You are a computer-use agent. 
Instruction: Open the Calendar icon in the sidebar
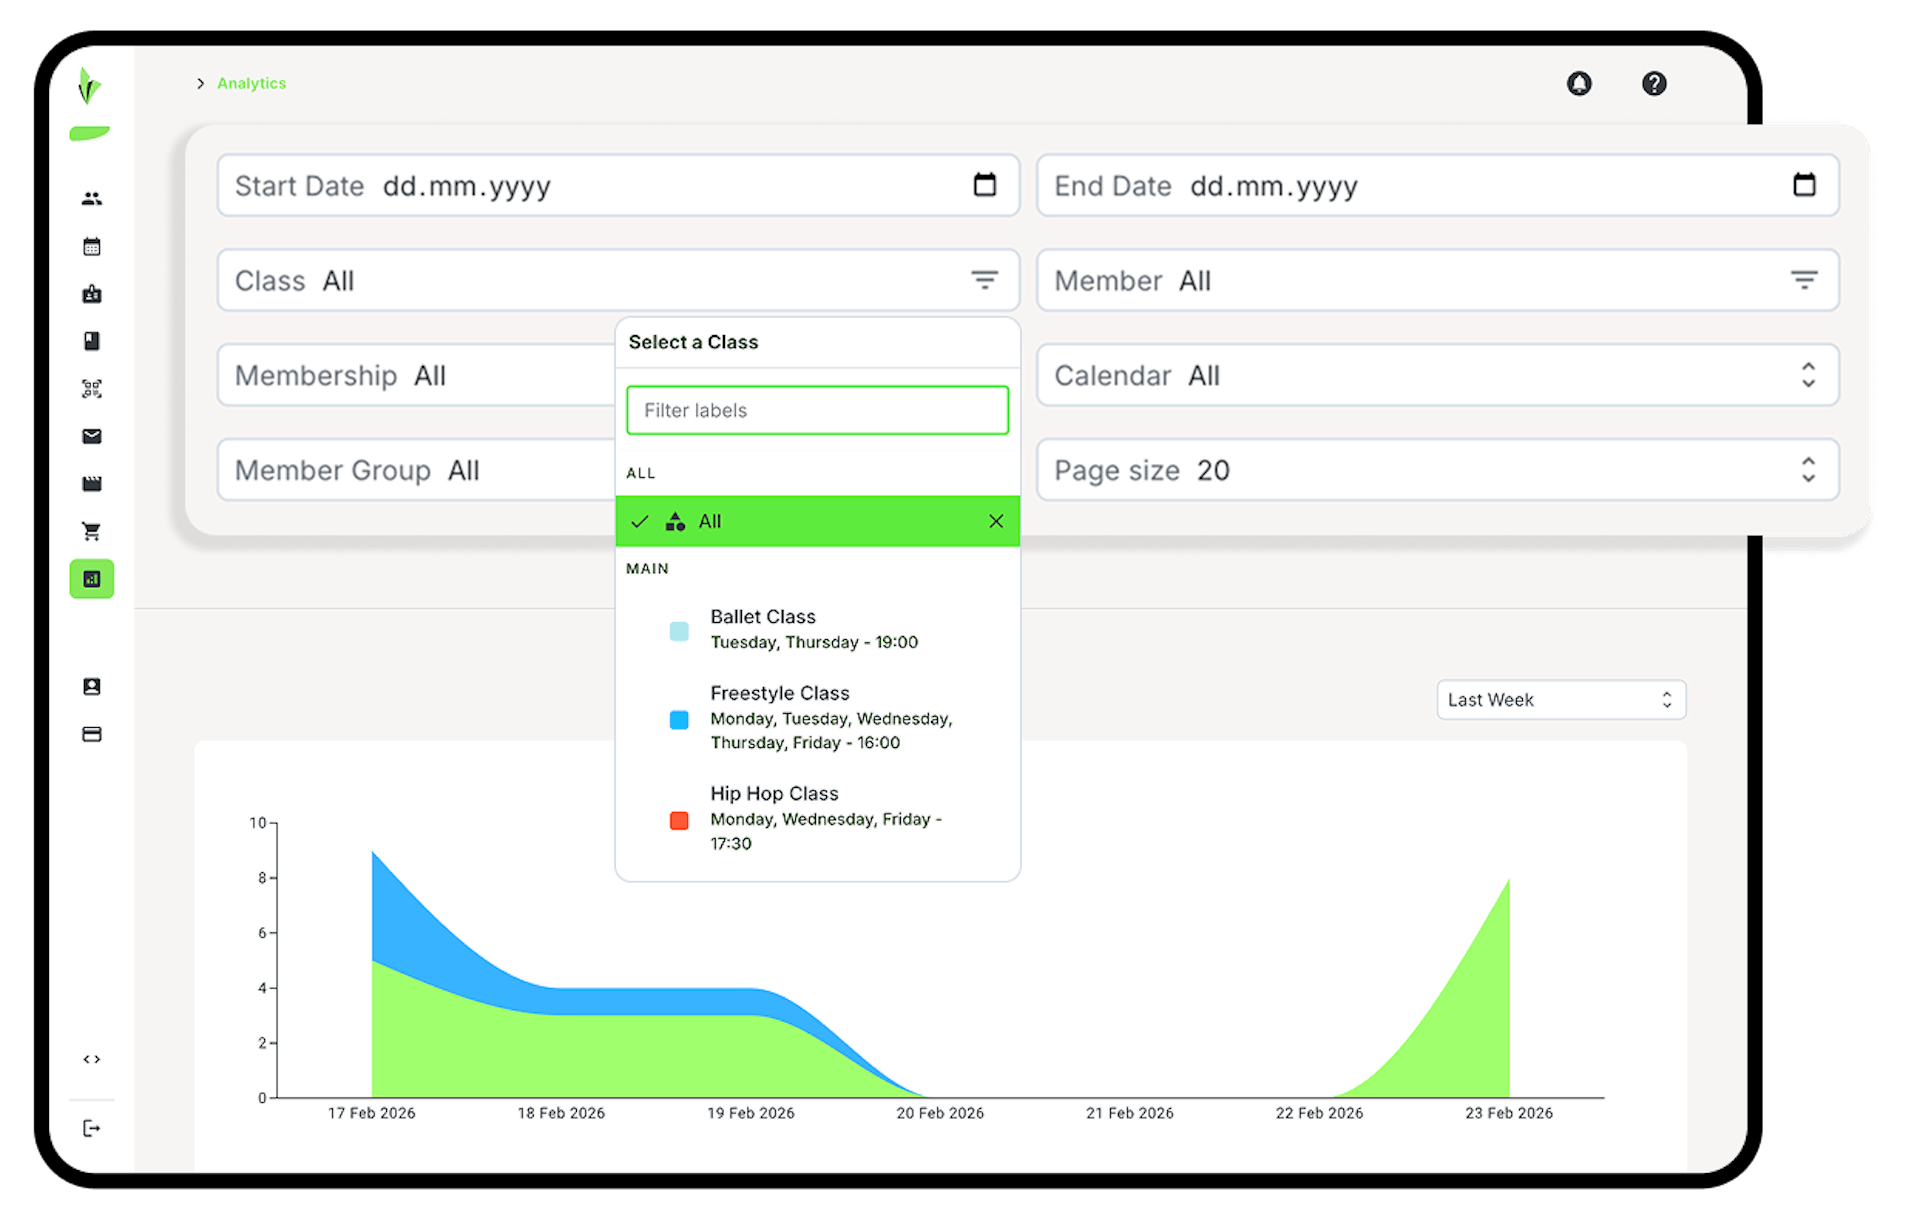click(91, 246)
